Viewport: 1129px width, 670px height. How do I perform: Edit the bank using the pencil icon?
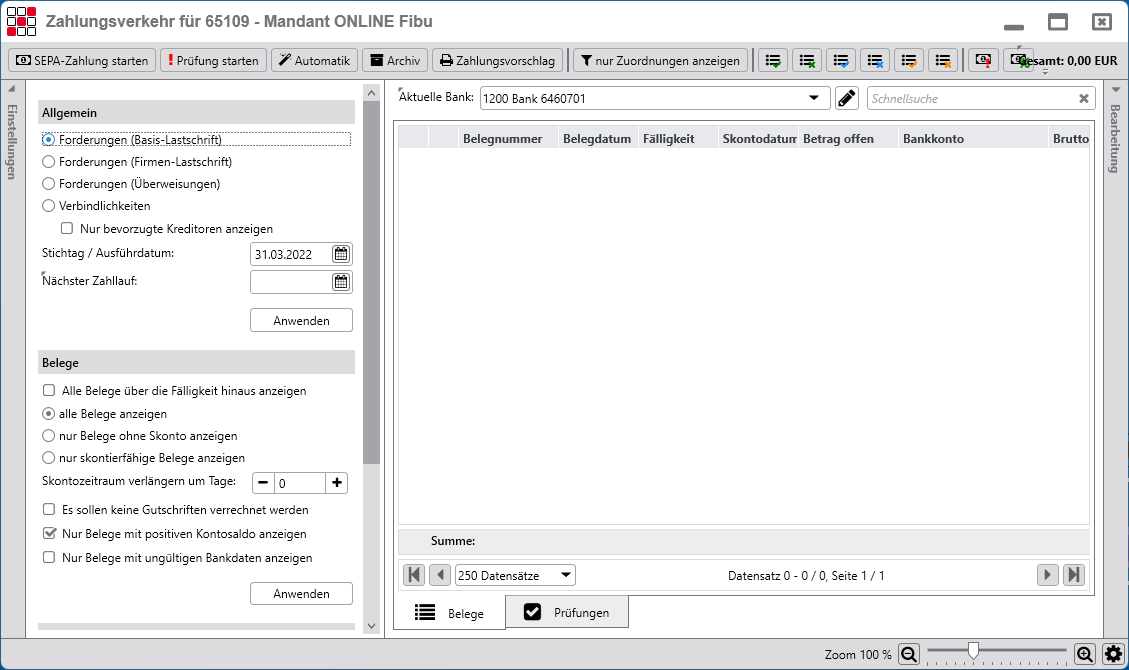846,98
